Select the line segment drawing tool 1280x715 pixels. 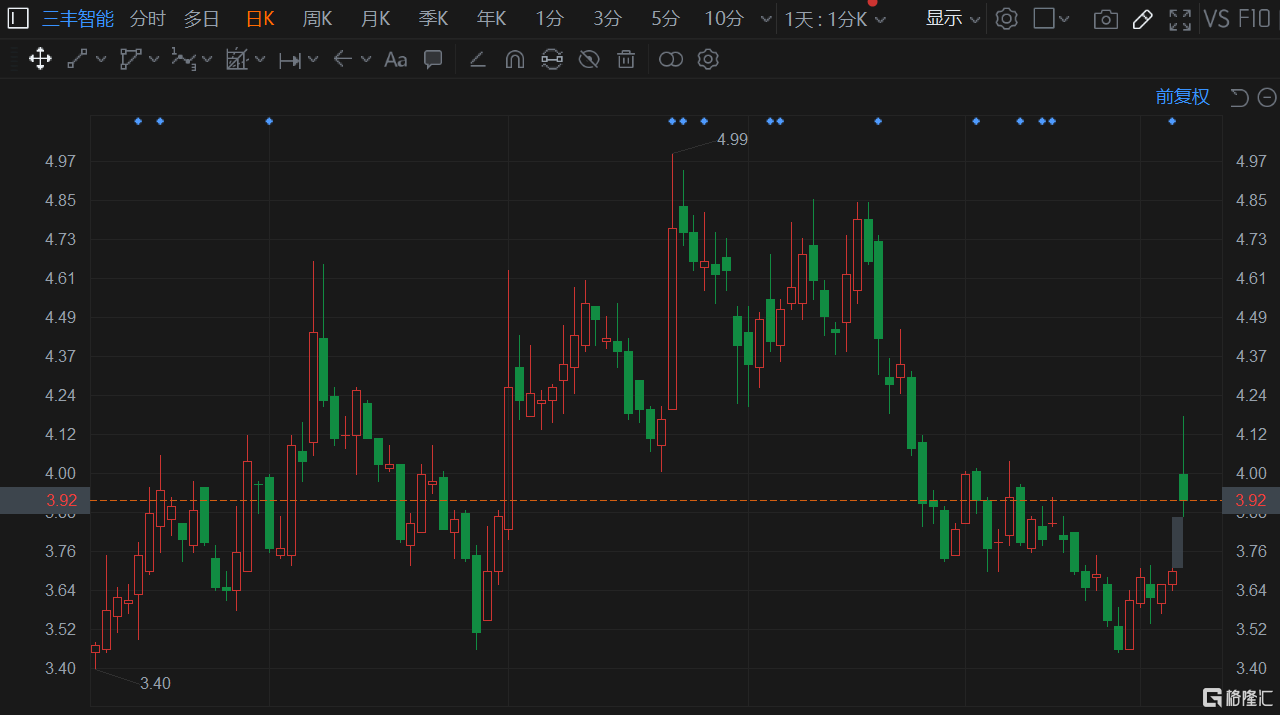[x=77, y=59]
